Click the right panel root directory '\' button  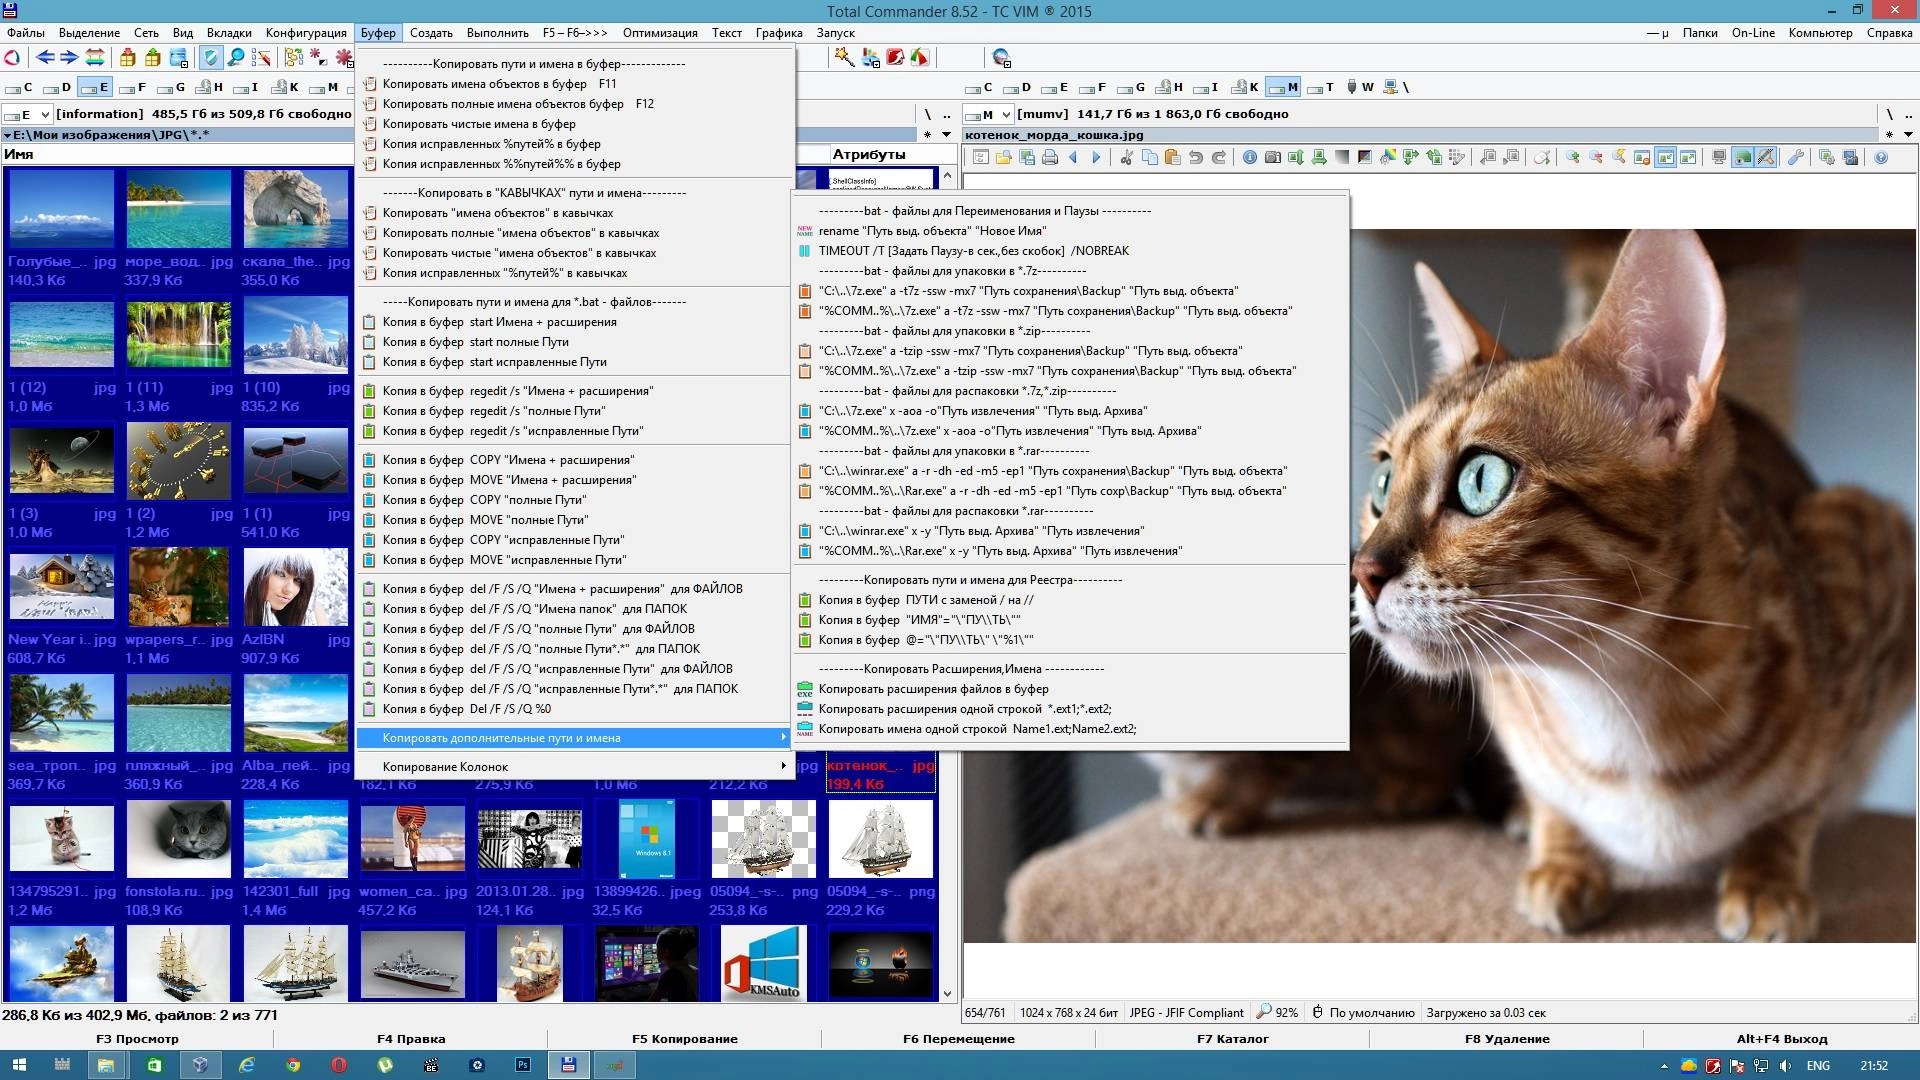coord(1889,114)
